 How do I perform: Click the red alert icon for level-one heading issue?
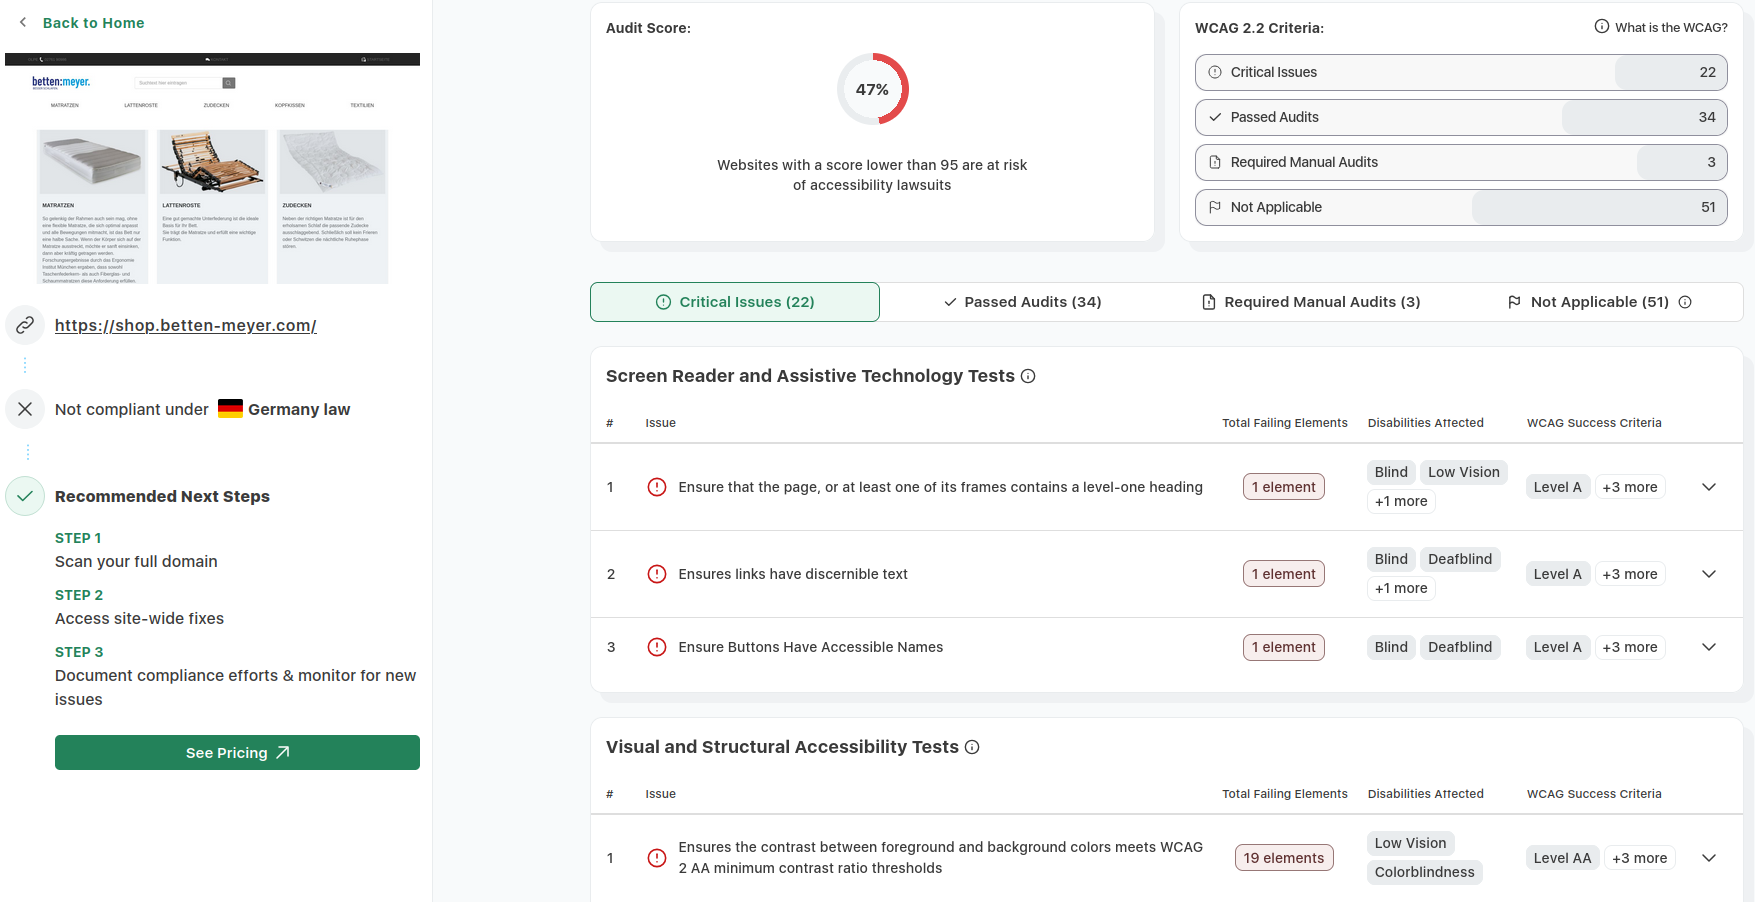click(x=657, y=487)
